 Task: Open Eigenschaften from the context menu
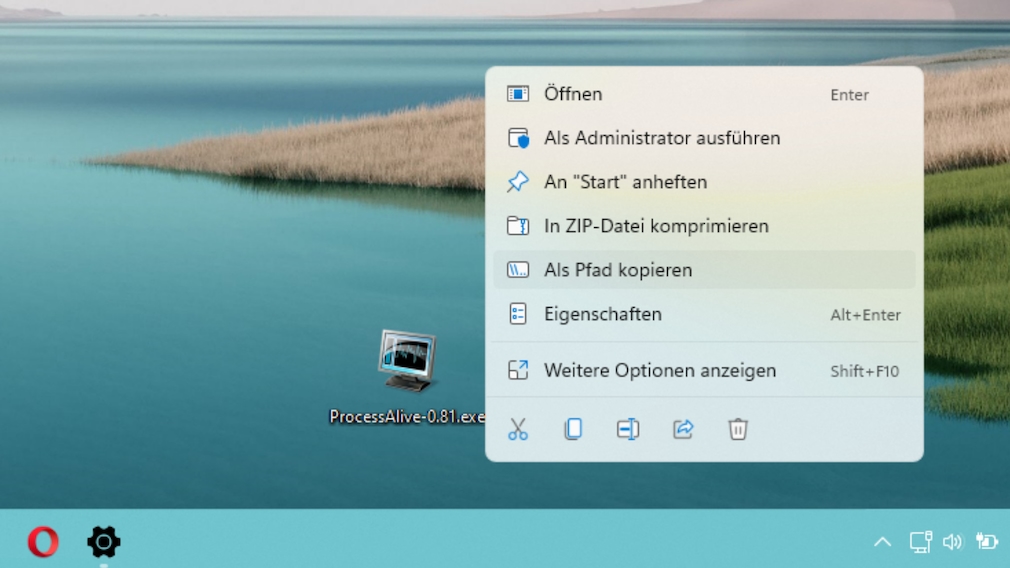704,314
